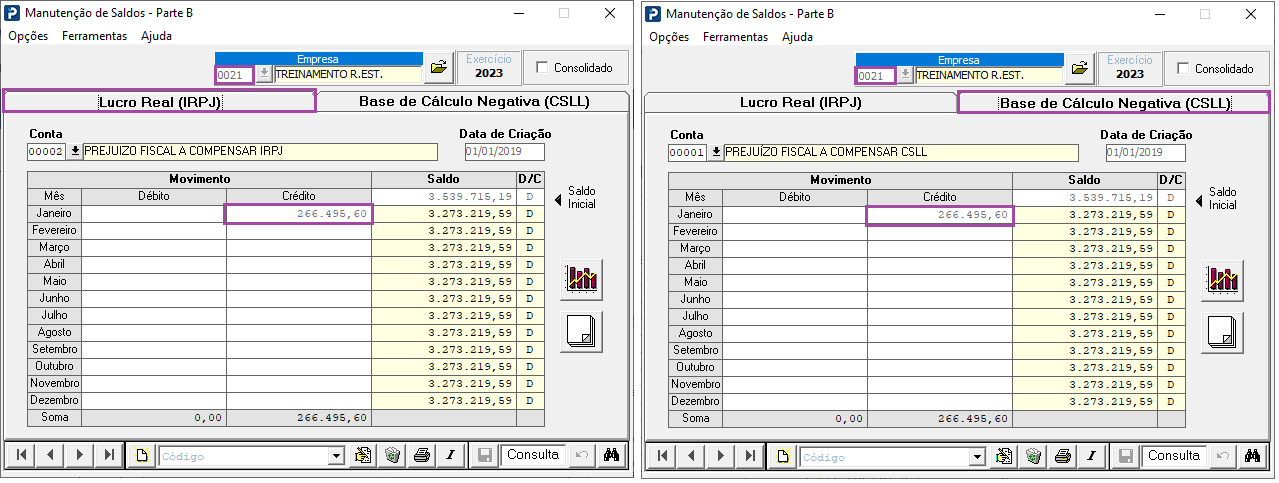Go to next record in right CSLL window
This screenshot has height=483, width=1279.
[720, 455]
